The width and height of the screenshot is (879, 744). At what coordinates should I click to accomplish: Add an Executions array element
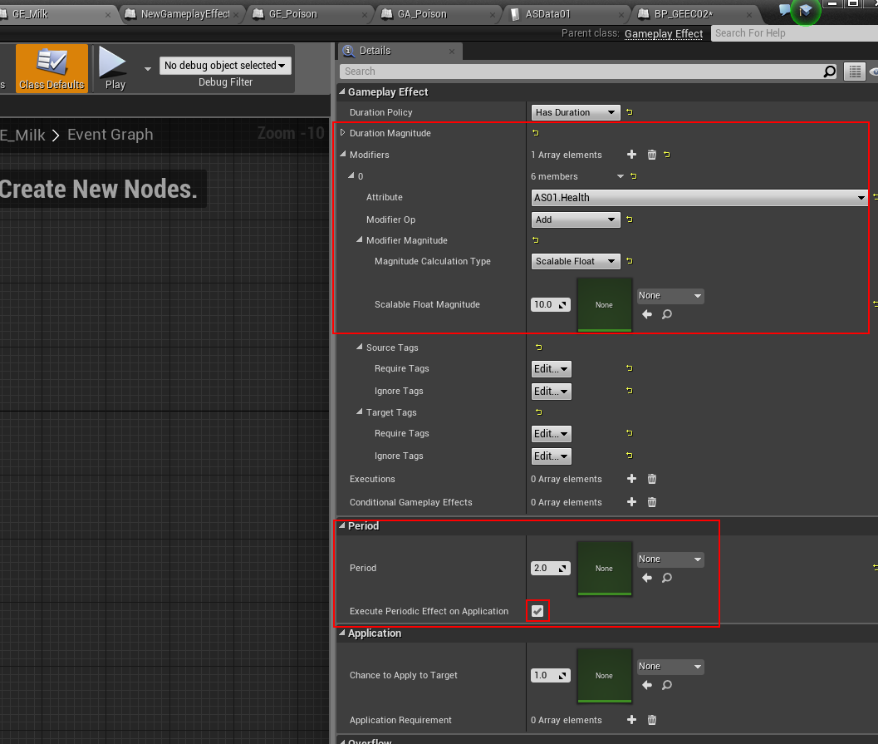(x=632, y=478)
